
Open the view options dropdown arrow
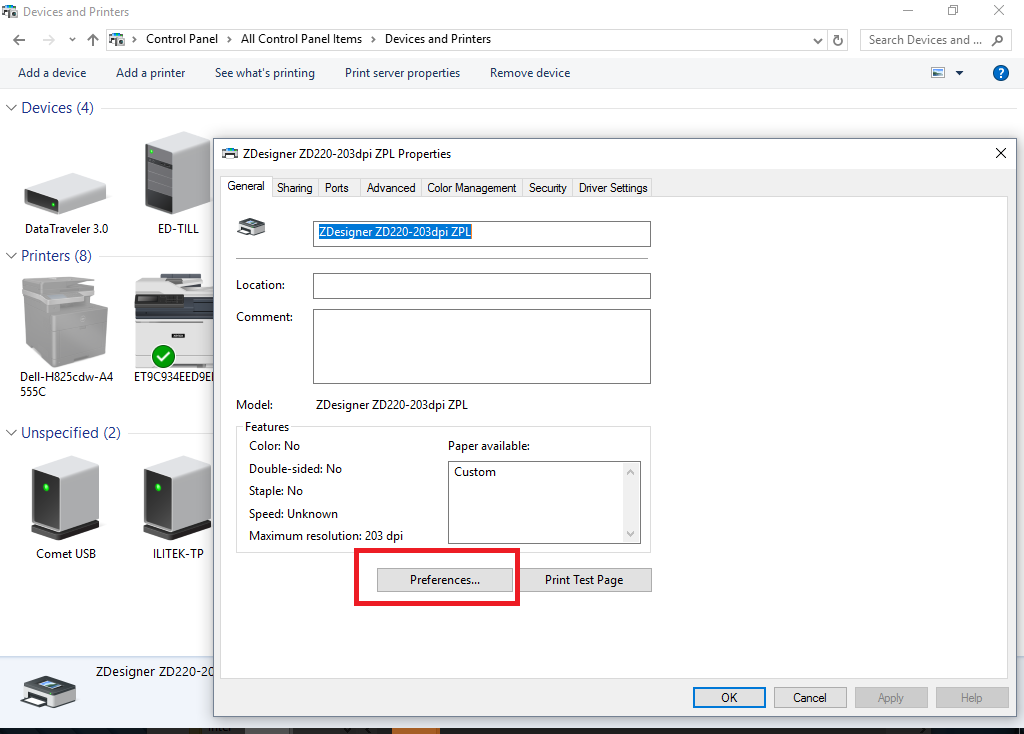point(959,73)
